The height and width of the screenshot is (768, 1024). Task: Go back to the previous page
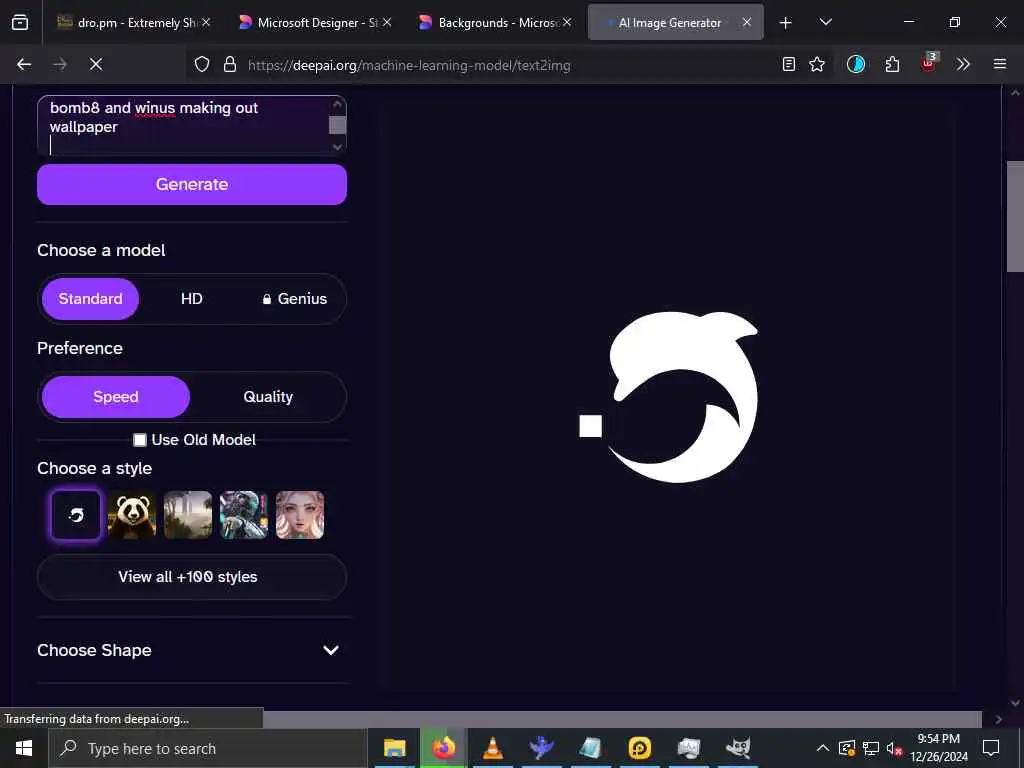click(24, 64)
